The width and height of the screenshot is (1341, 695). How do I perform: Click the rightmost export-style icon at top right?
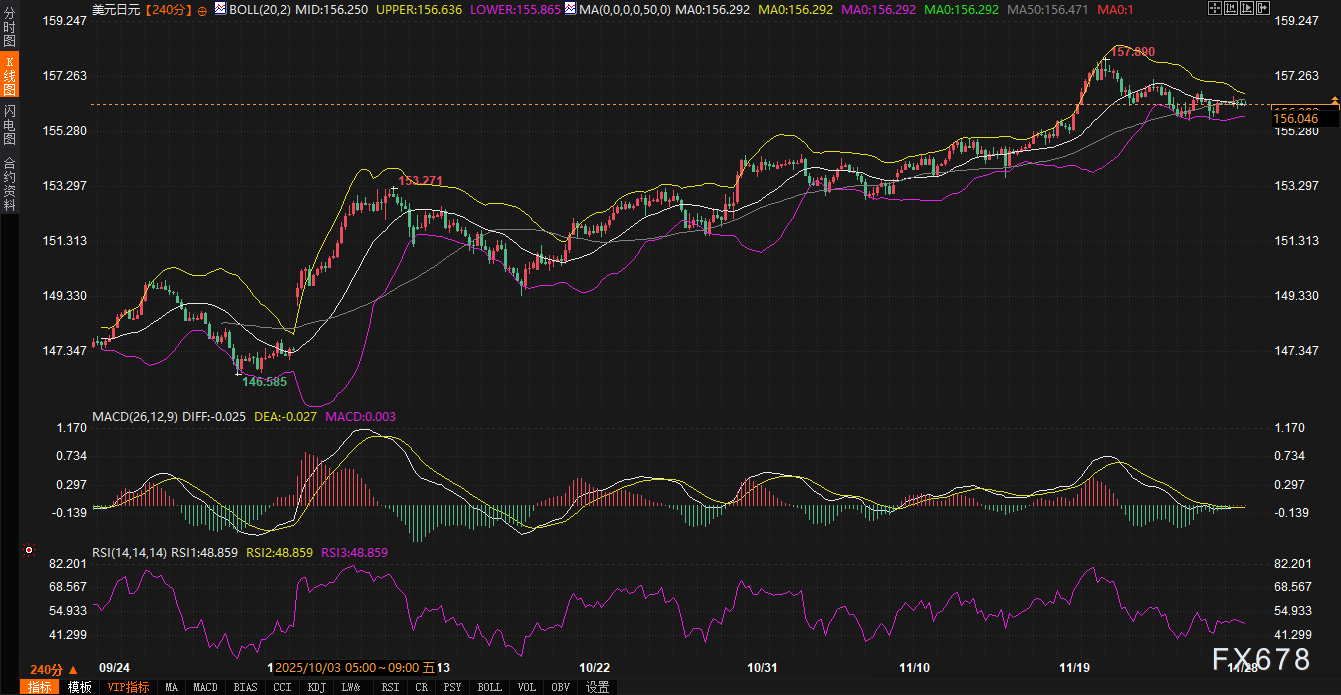pyautogui.click(x=1261, y=9)
